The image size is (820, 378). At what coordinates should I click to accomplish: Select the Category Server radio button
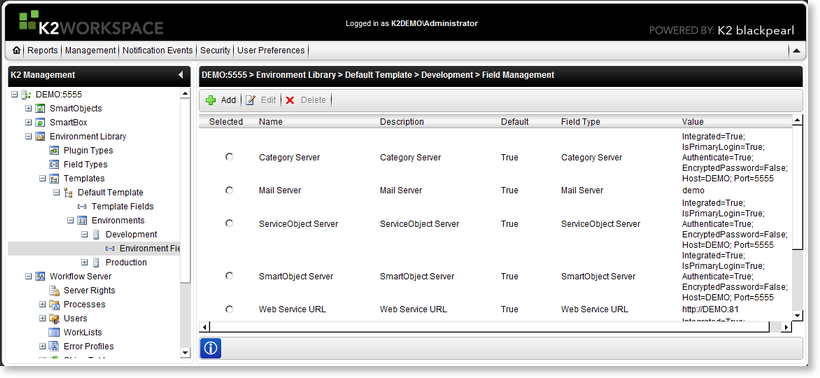pos(229,157)
